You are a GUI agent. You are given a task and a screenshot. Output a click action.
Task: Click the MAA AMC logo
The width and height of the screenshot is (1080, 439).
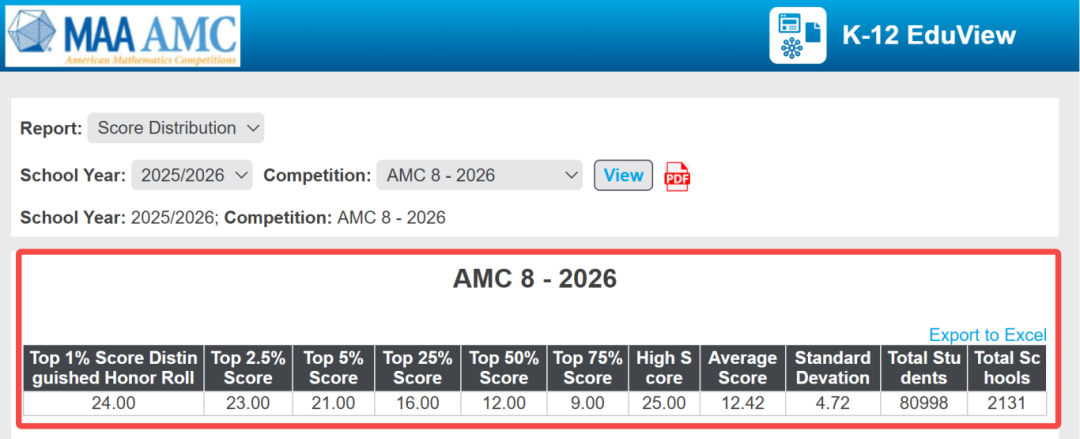tap(124, 36)
